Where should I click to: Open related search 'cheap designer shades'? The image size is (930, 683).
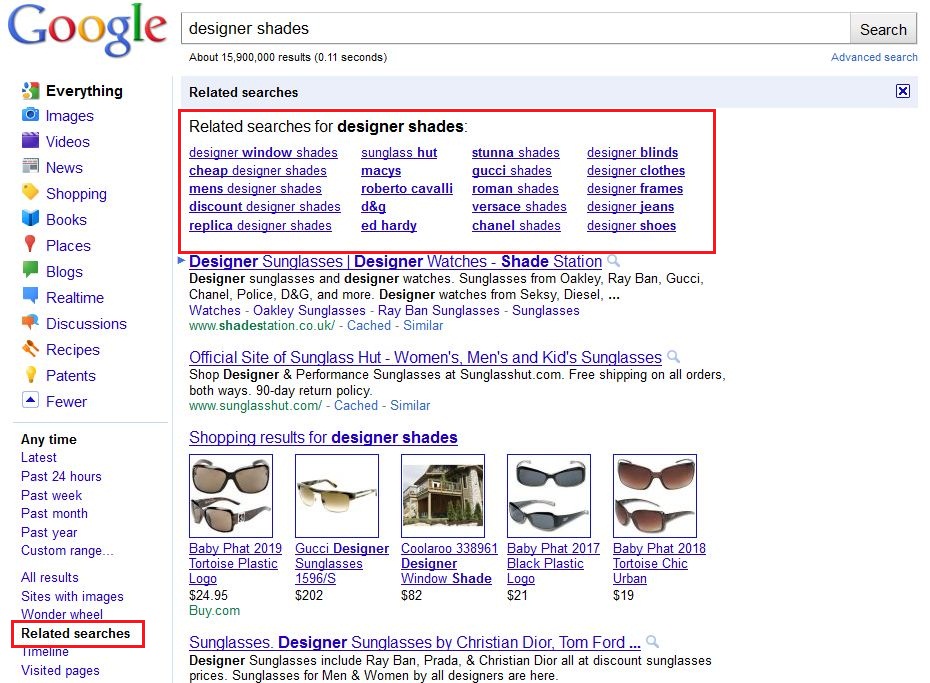pos(258,171)
